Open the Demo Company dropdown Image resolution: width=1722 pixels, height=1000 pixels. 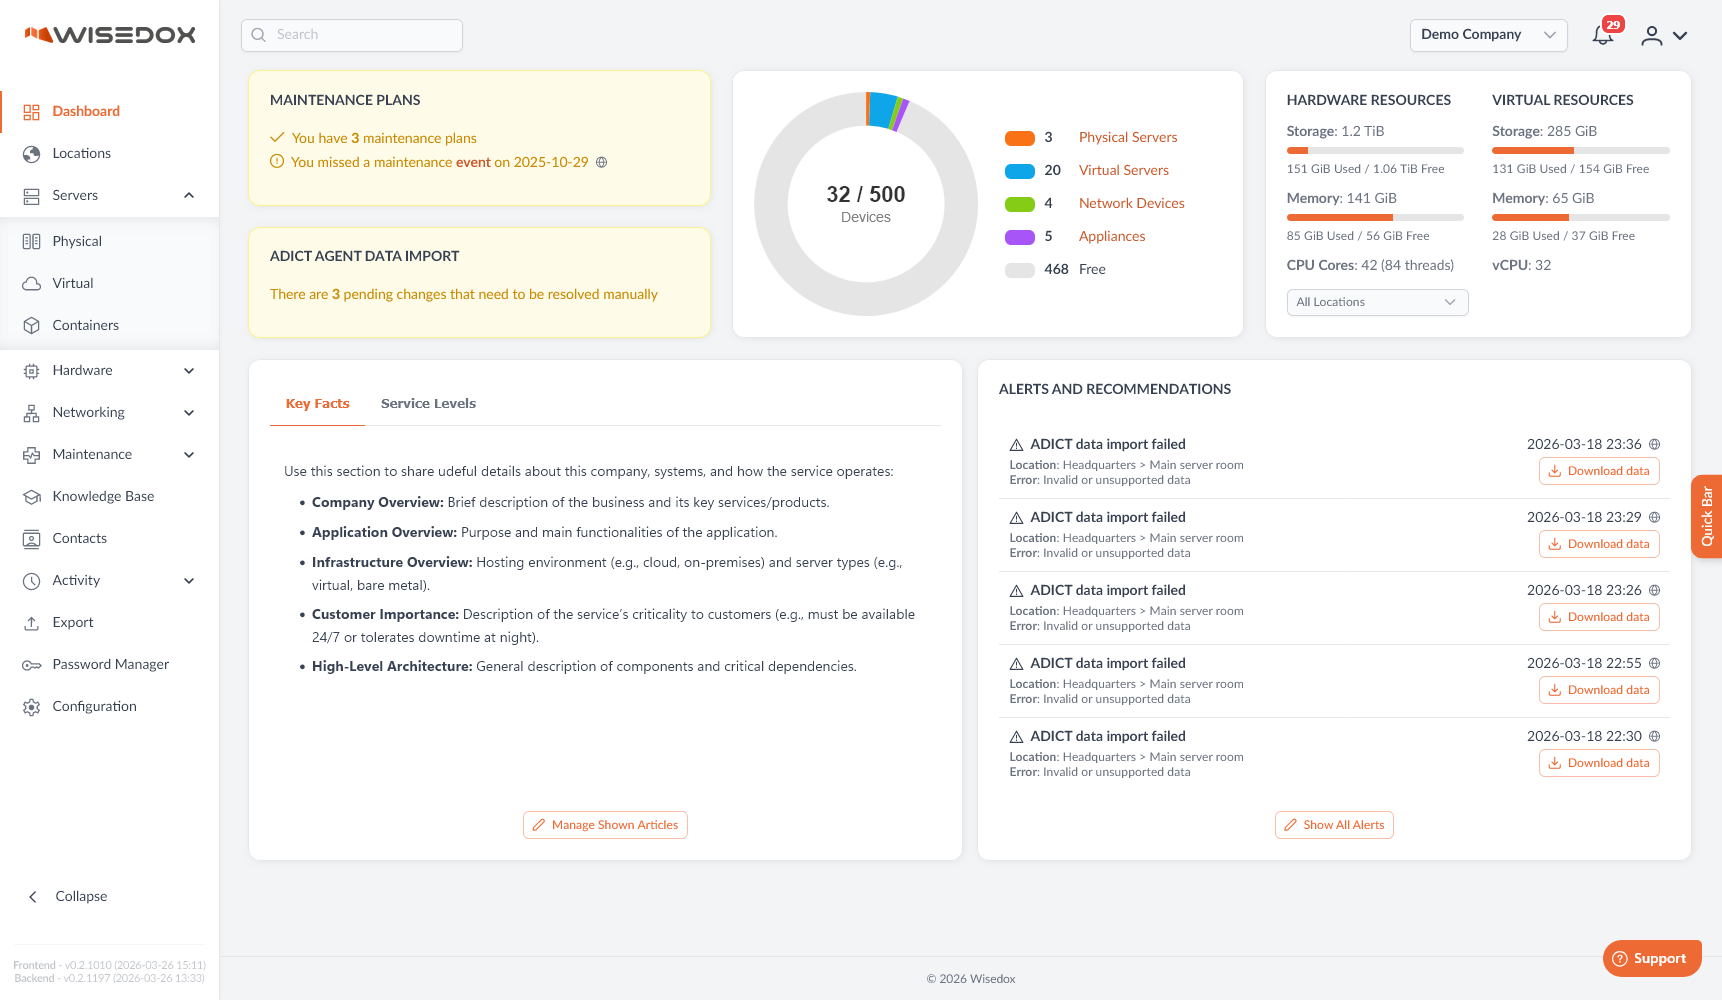[1488, 35]
